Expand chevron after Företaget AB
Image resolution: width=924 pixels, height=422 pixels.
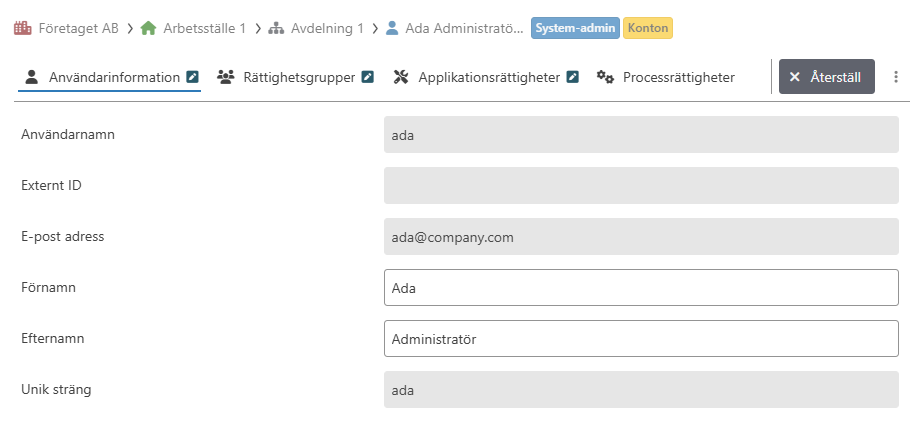pyautogui.click(x=130, y=28)
